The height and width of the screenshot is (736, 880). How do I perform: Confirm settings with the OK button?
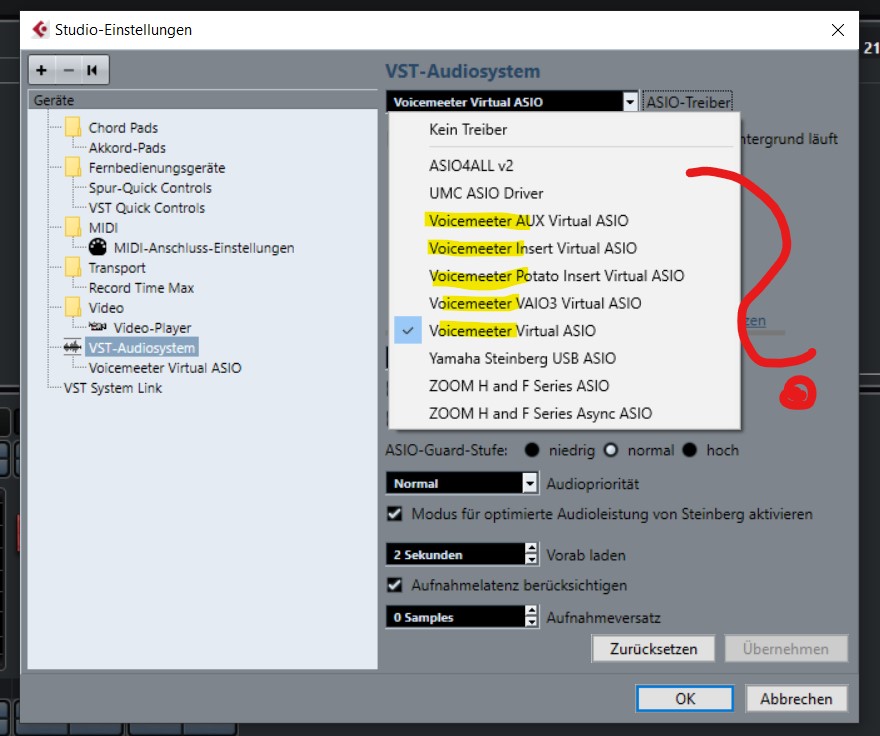tap(685, 699)
